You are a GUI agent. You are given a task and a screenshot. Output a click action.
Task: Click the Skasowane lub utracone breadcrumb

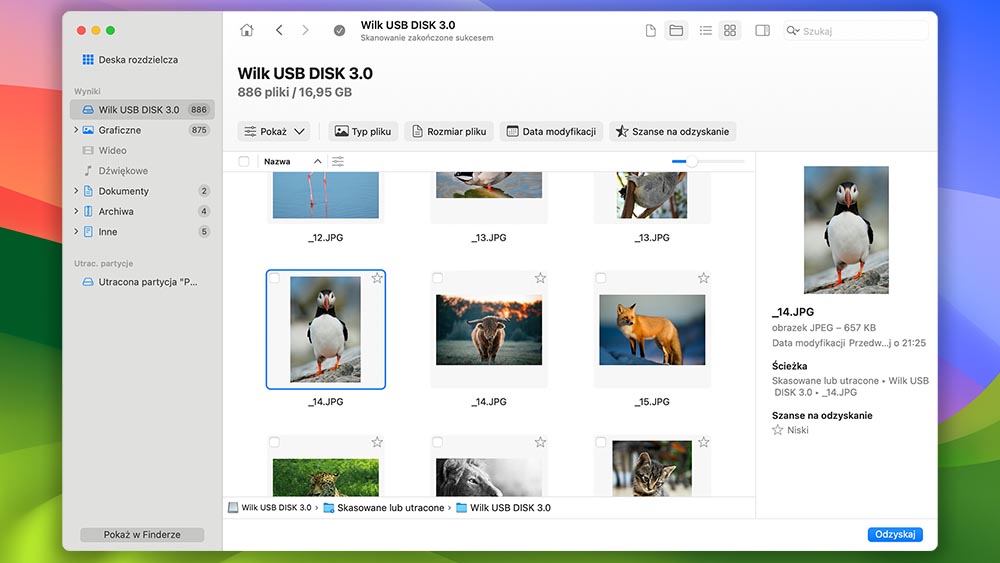(x=390, y=508)
